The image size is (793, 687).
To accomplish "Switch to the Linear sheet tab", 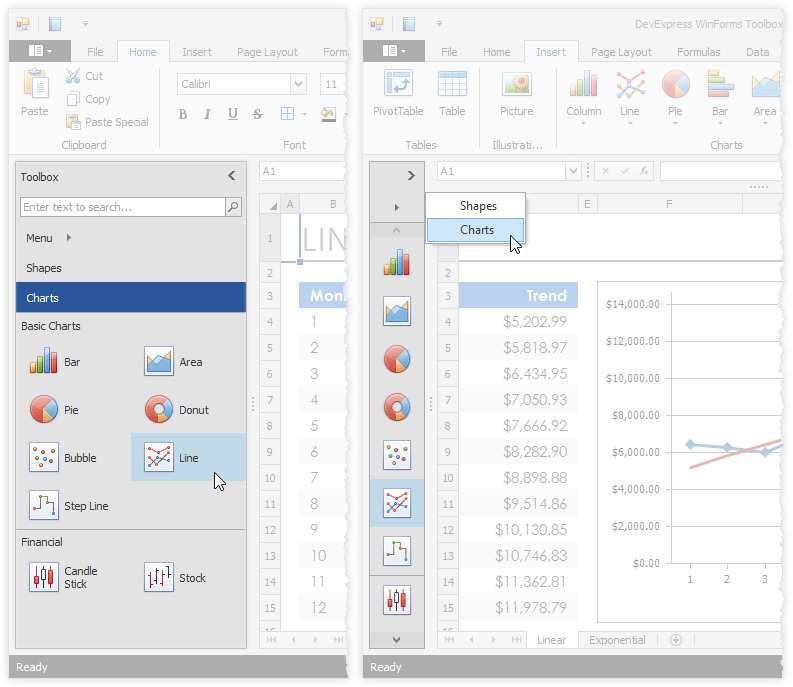I will pyautogui.click(x=551, y=640).
